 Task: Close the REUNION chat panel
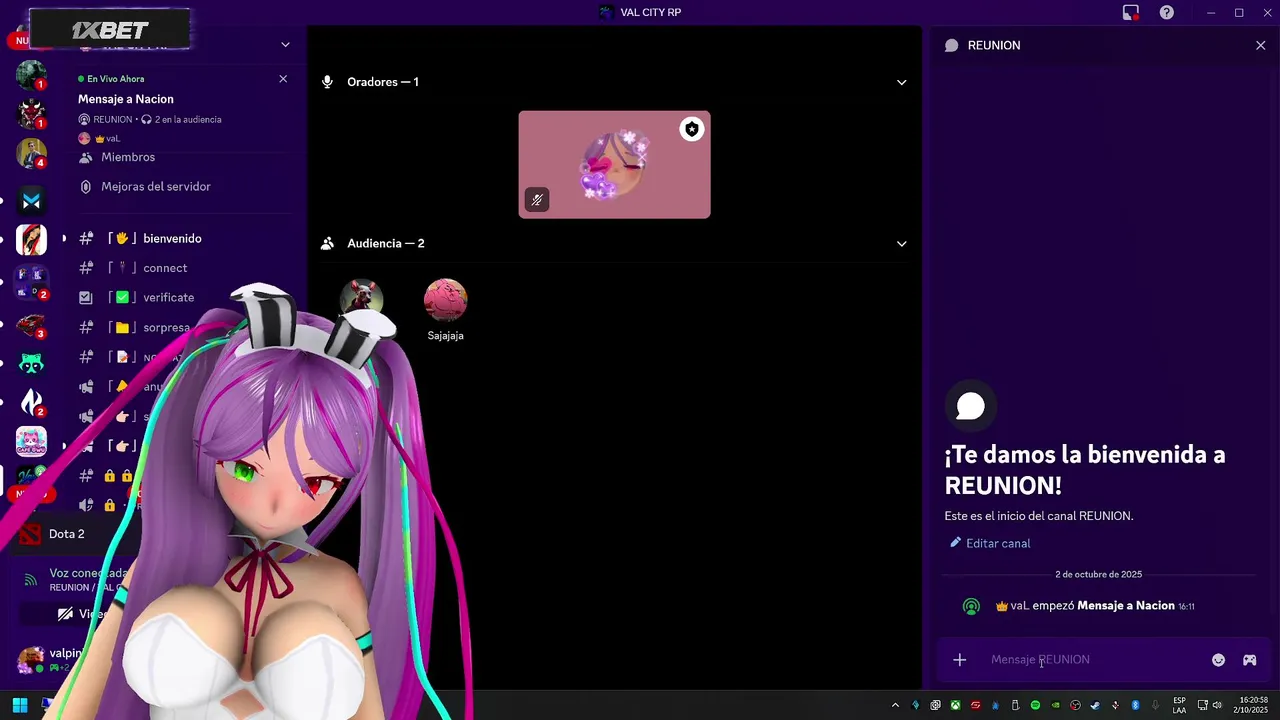point(1260,45)
